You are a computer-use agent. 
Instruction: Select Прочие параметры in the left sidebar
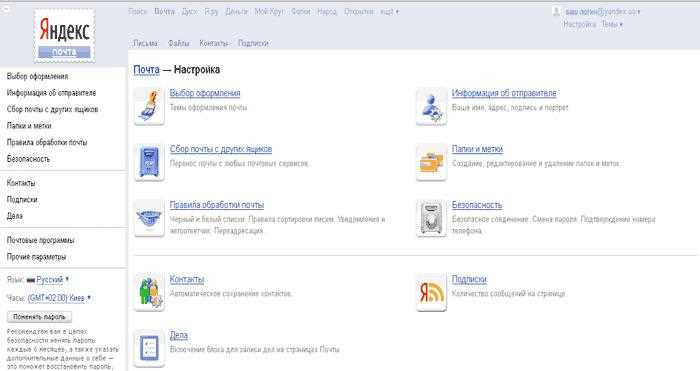(36, 257)
